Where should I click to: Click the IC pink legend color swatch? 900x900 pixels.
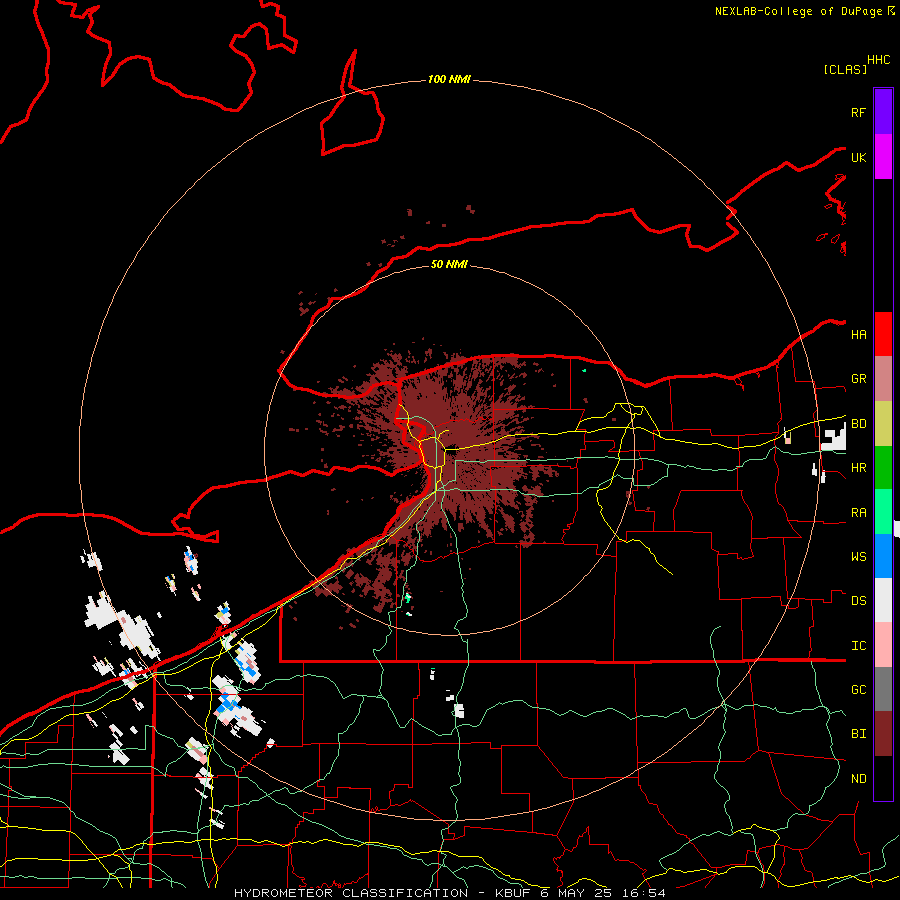(883, 645)
